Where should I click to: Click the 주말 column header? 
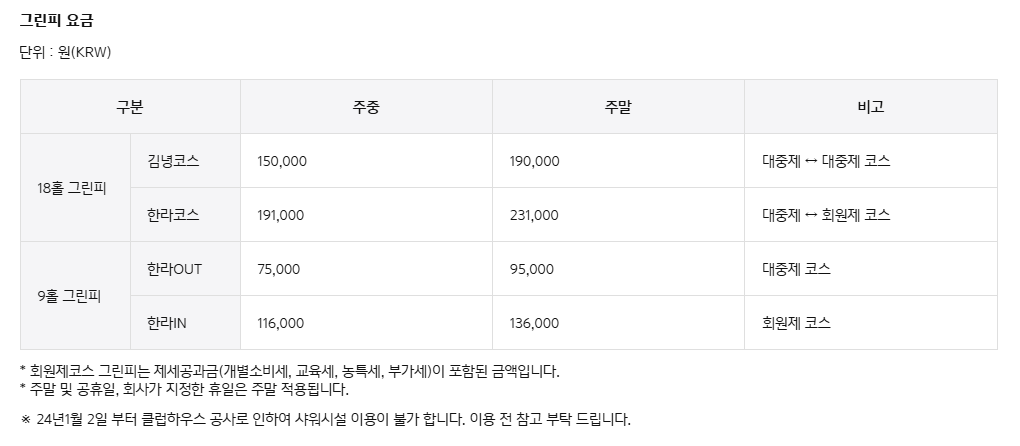(618, 107)
